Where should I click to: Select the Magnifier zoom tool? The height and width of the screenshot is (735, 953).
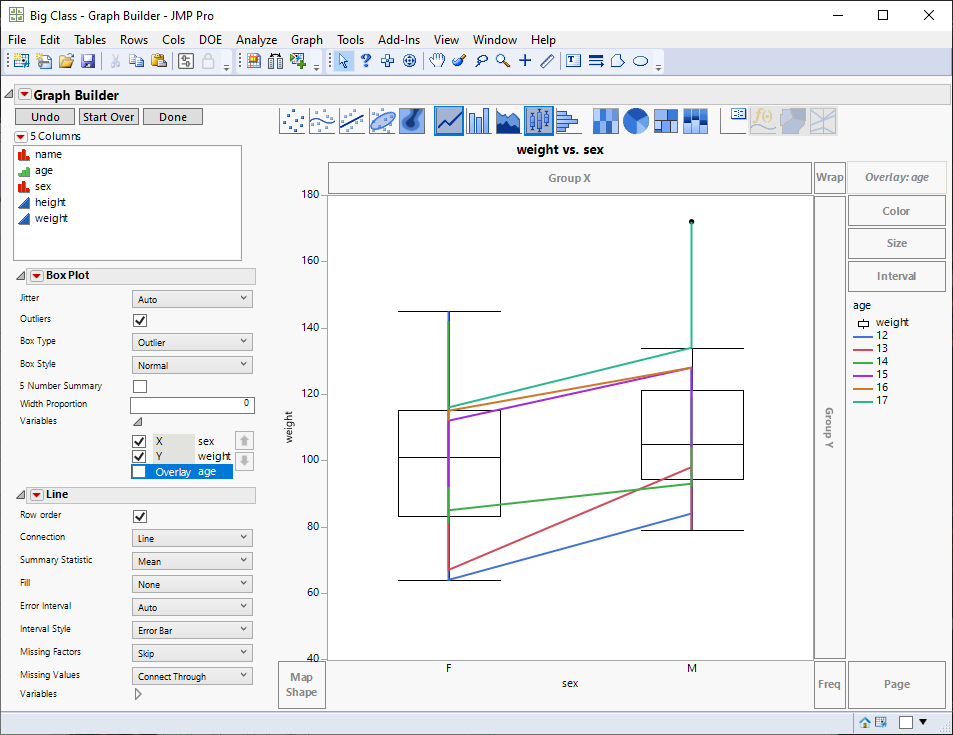tap(503, 62)
